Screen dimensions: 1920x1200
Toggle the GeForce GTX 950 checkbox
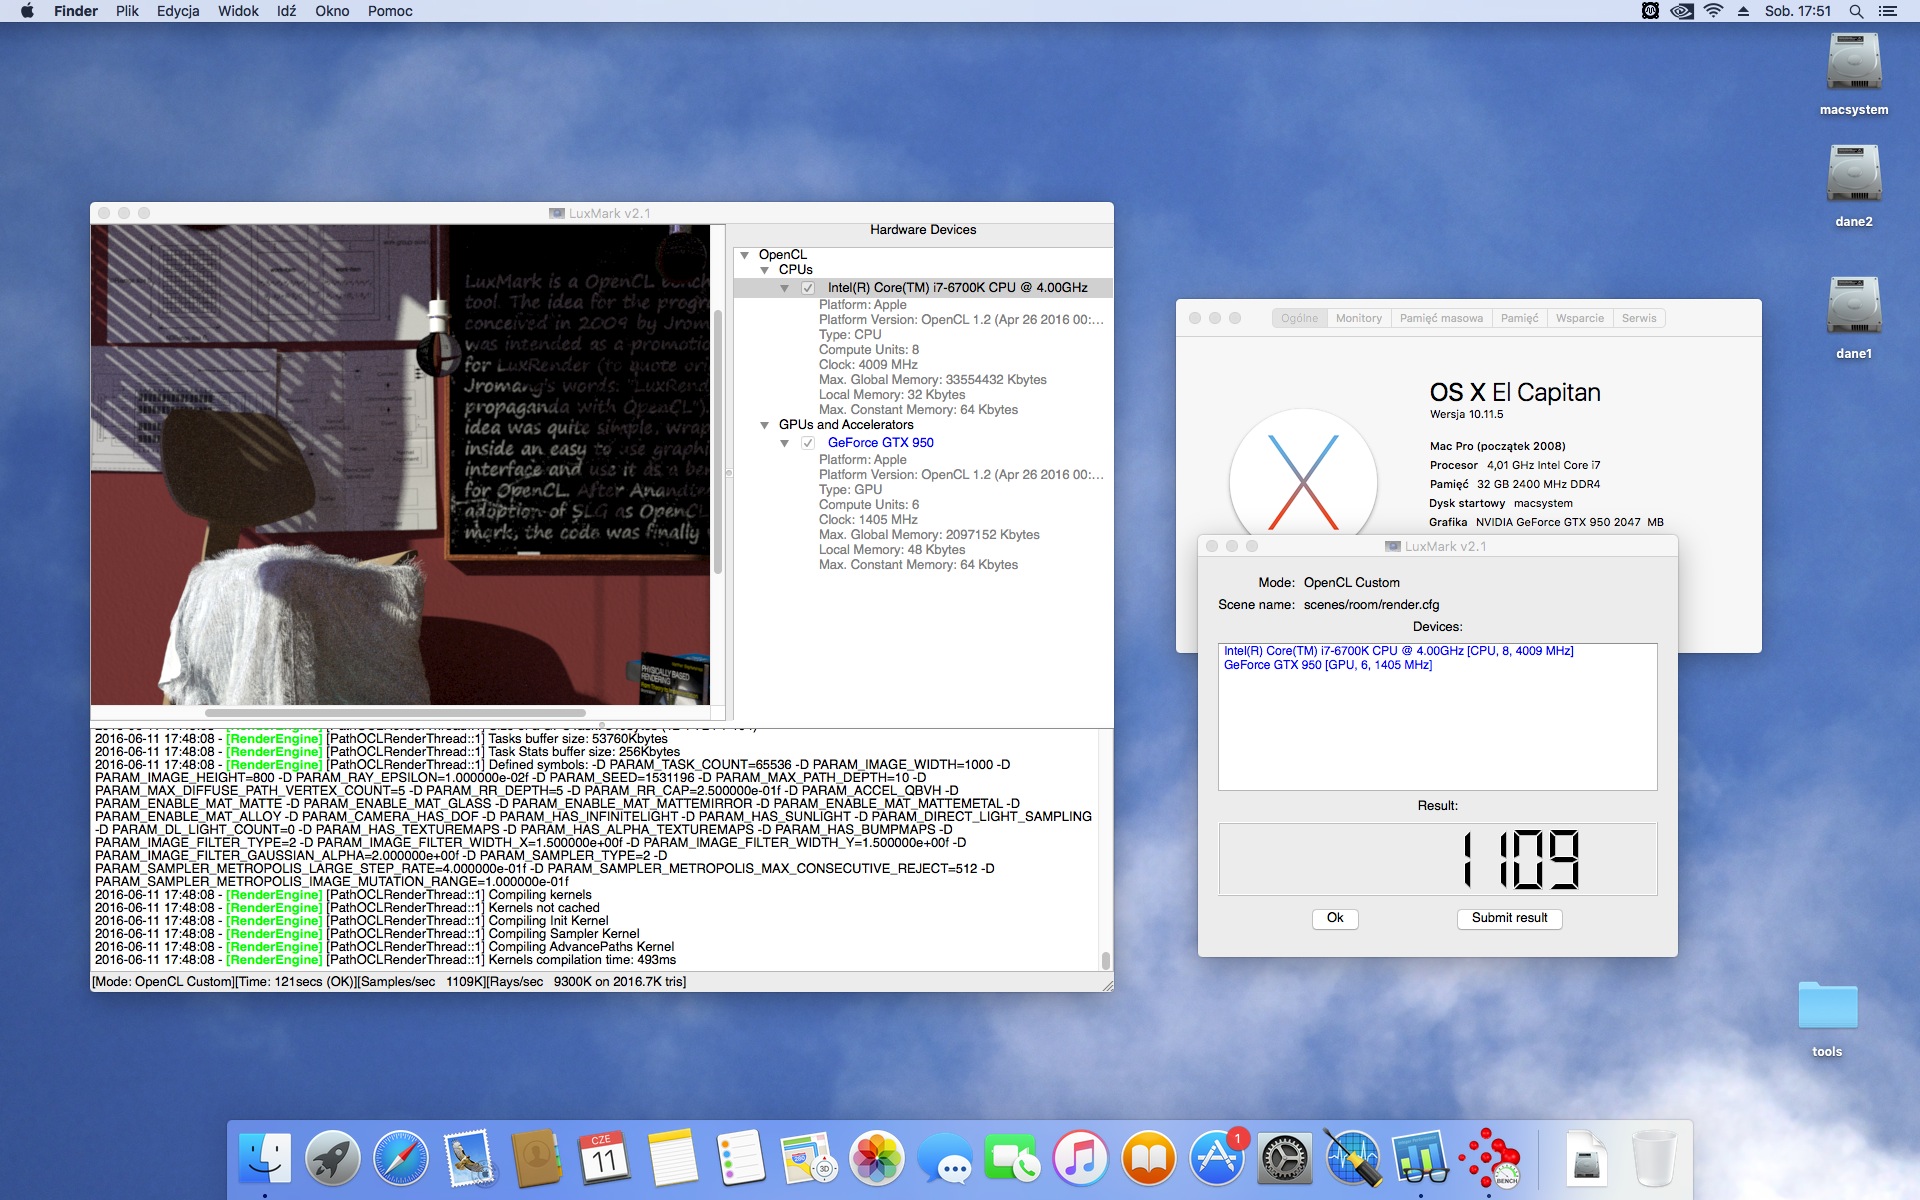point(808,443)
